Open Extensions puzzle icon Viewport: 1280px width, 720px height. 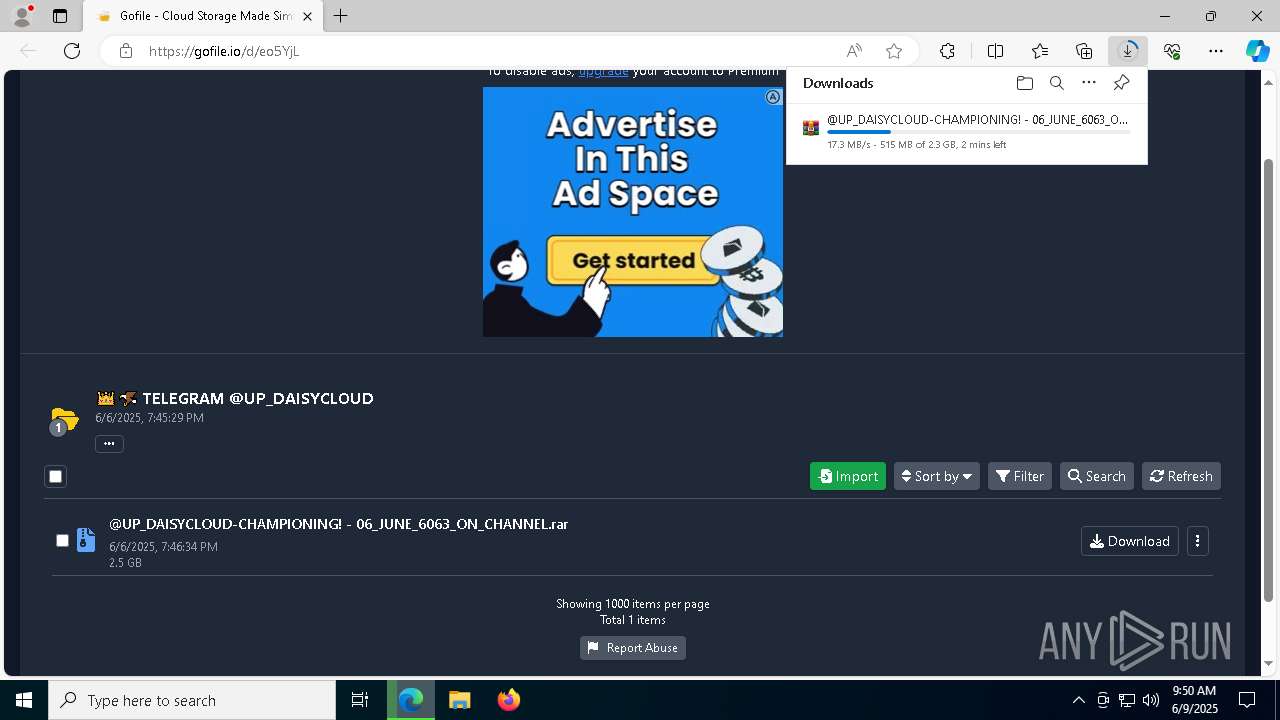[x=947, y=51]
